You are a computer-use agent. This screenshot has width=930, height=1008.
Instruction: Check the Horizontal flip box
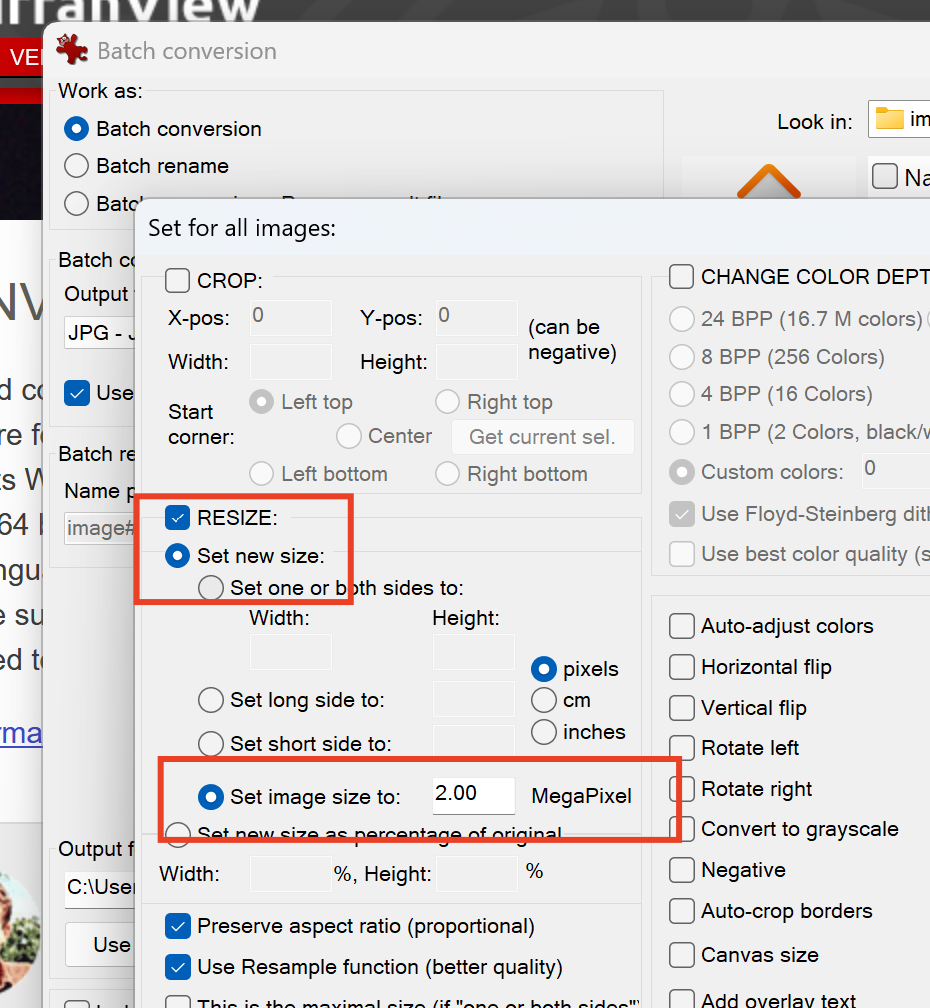tap(682, 667)
